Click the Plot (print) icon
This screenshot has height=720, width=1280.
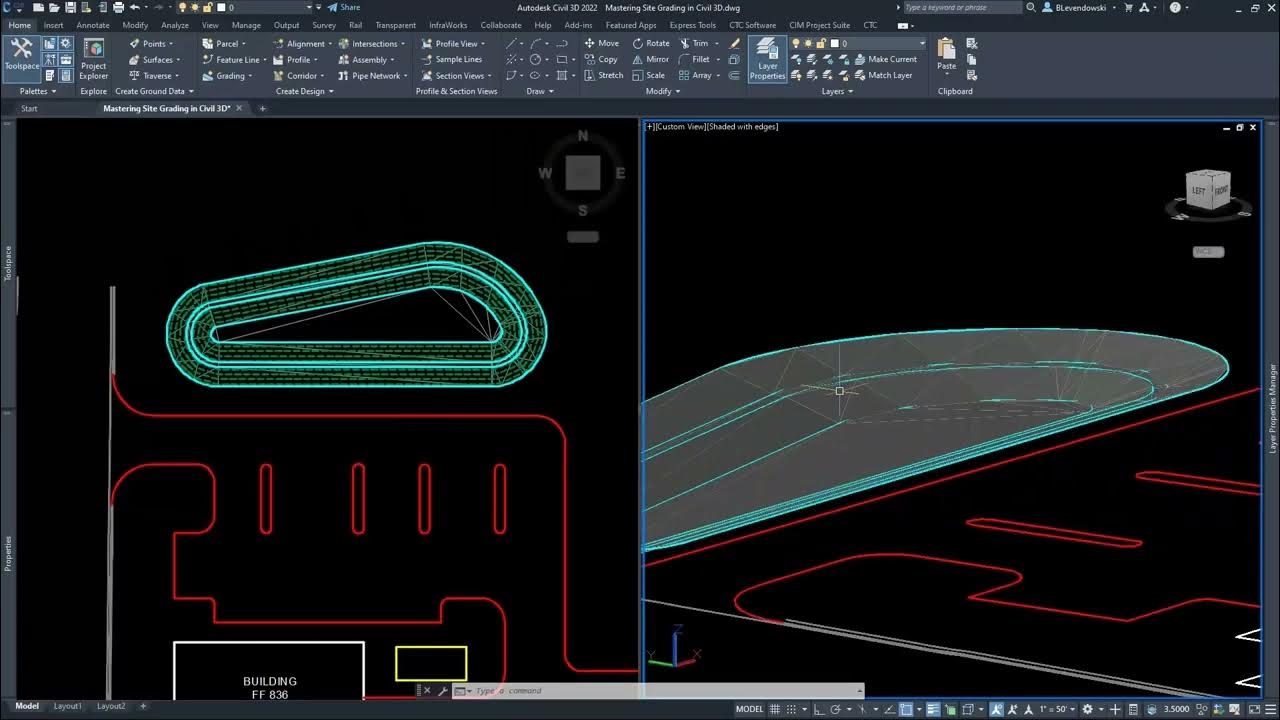click(x=118, y=7)
